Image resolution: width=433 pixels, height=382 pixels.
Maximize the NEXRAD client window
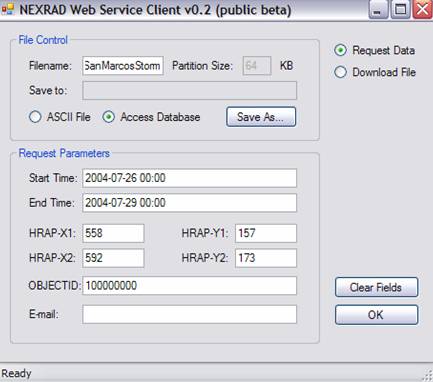400,10
